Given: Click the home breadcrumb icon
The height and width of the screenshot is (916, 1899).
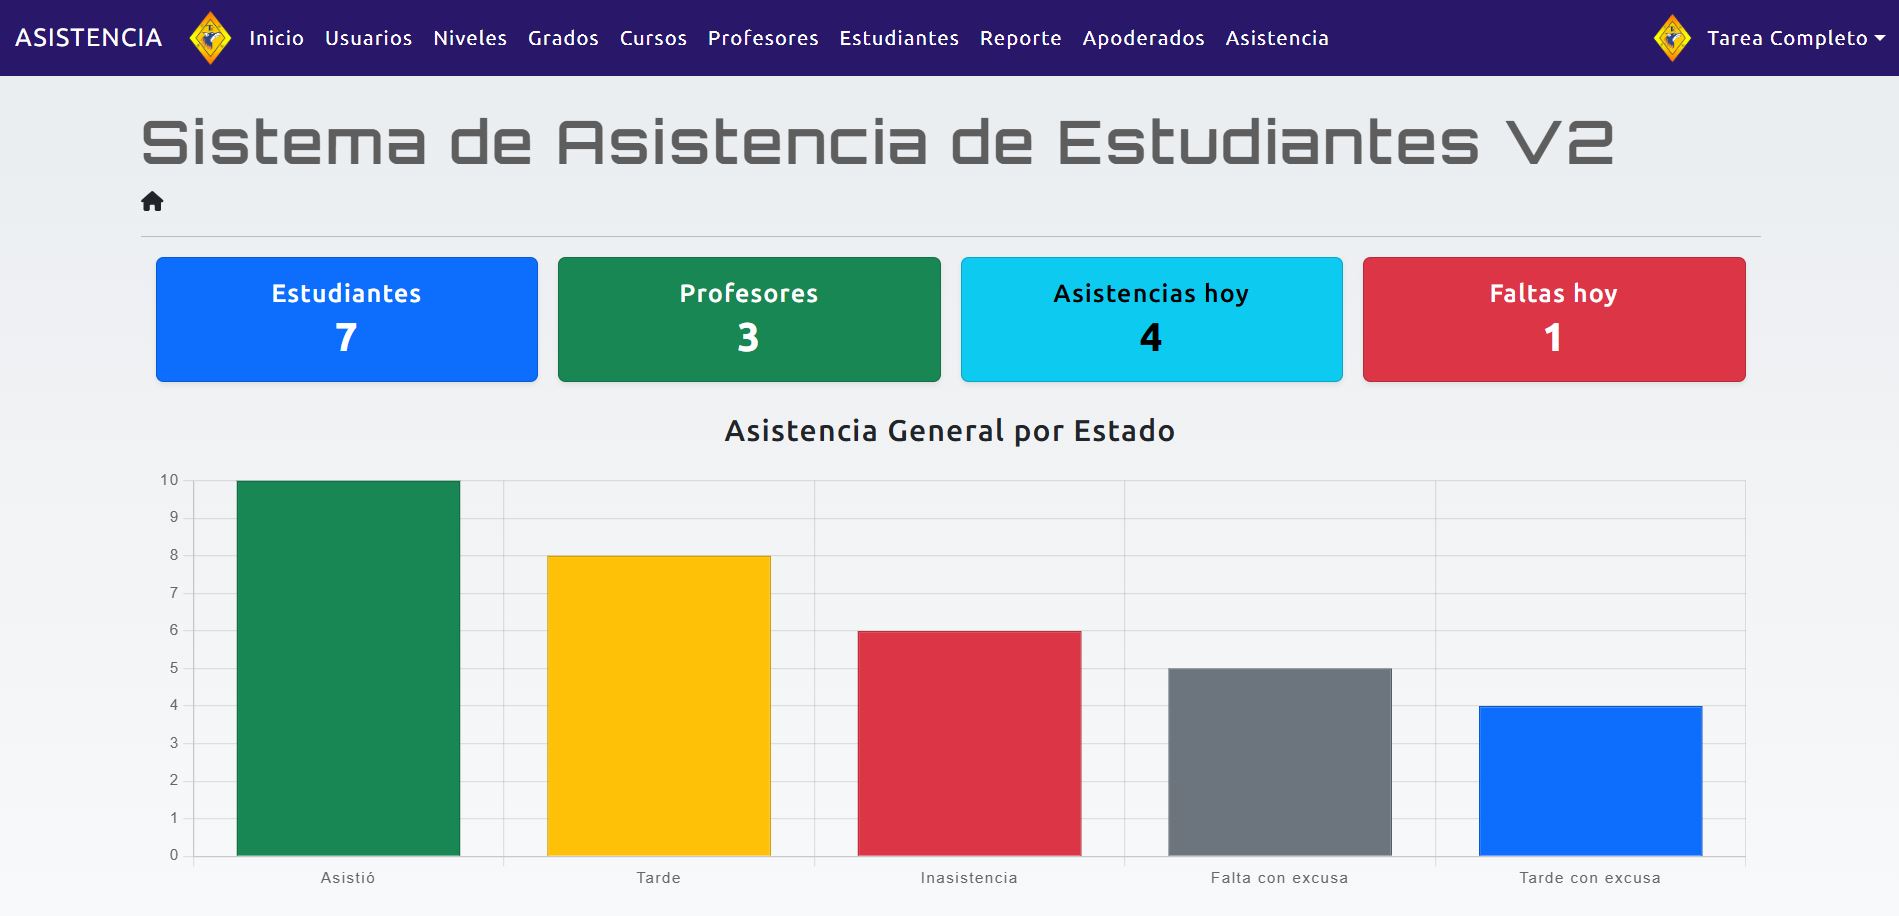Looking at the screenshot, I should coord(152,202).
